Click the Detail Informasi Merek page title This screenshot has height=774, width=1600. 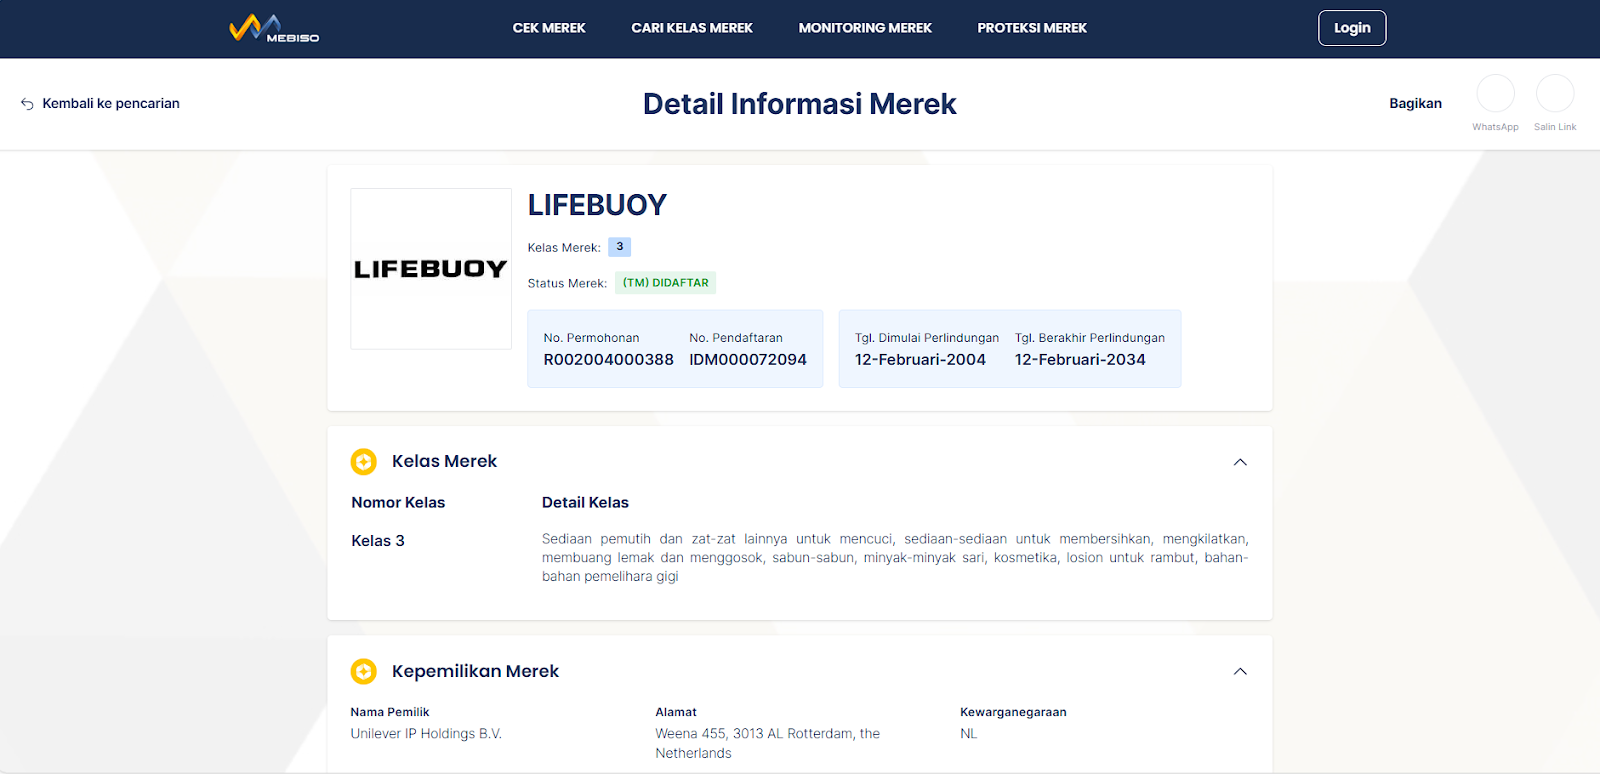(800, 104)
